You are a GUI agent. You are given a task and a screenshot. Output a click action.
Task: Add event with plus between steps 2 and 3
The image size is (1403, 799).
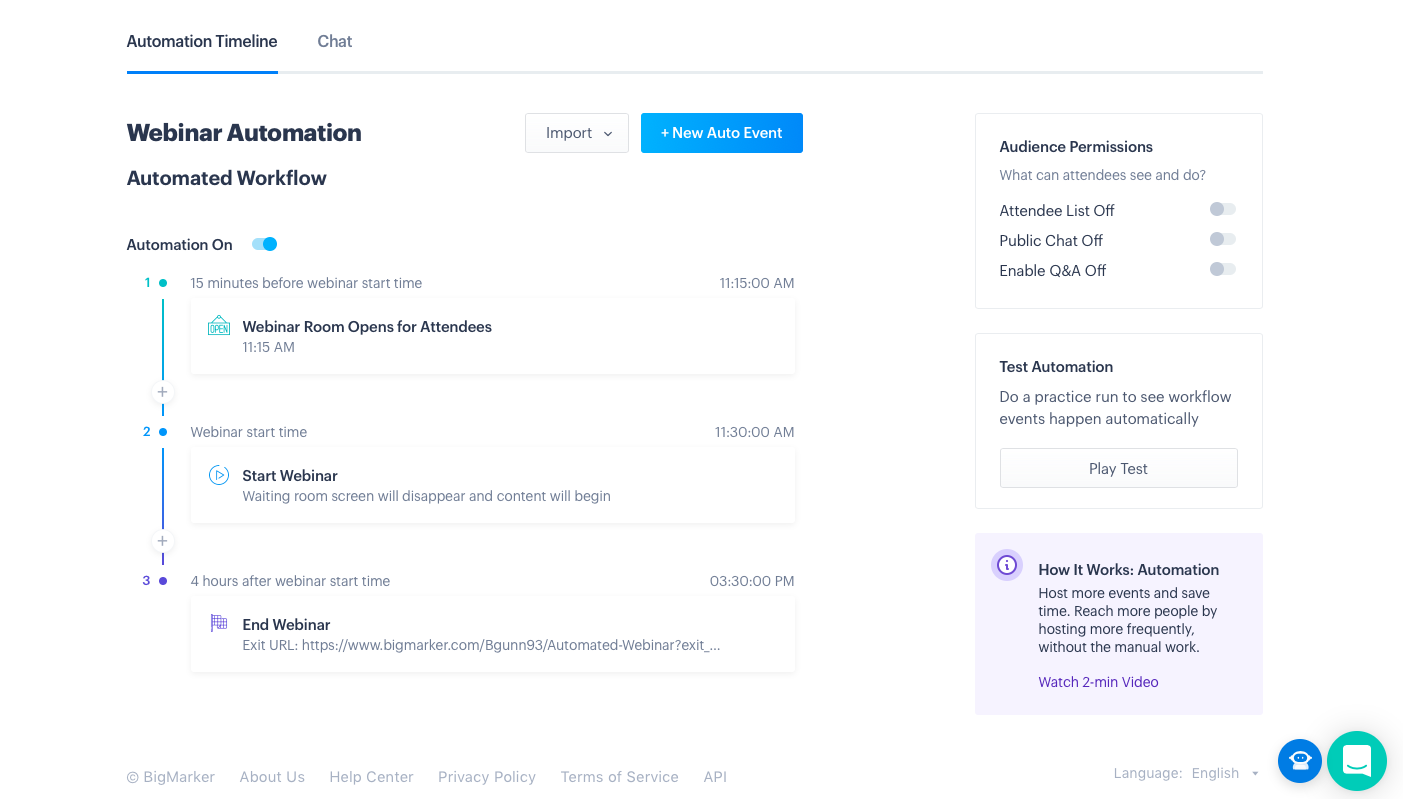pos(162,541)
